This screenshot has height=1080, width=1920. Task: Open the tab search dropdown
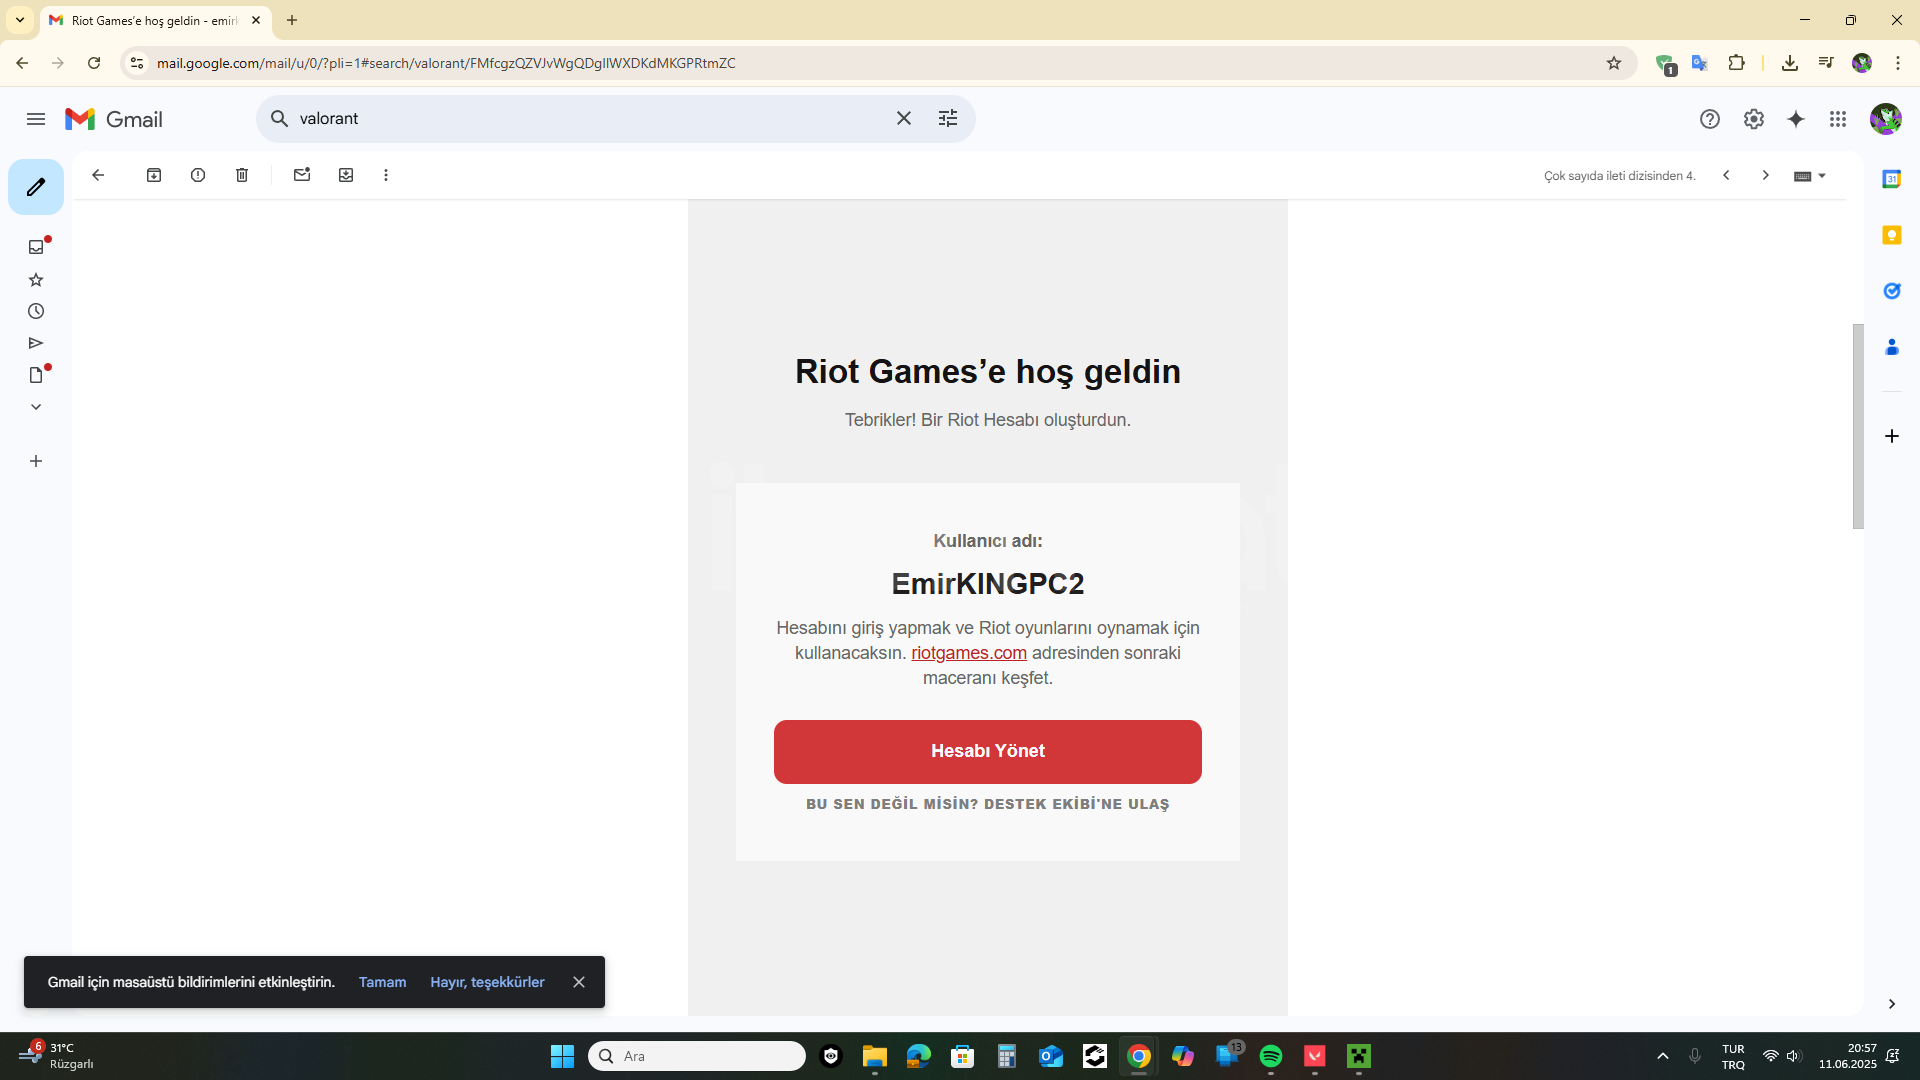tap(20, 20)
